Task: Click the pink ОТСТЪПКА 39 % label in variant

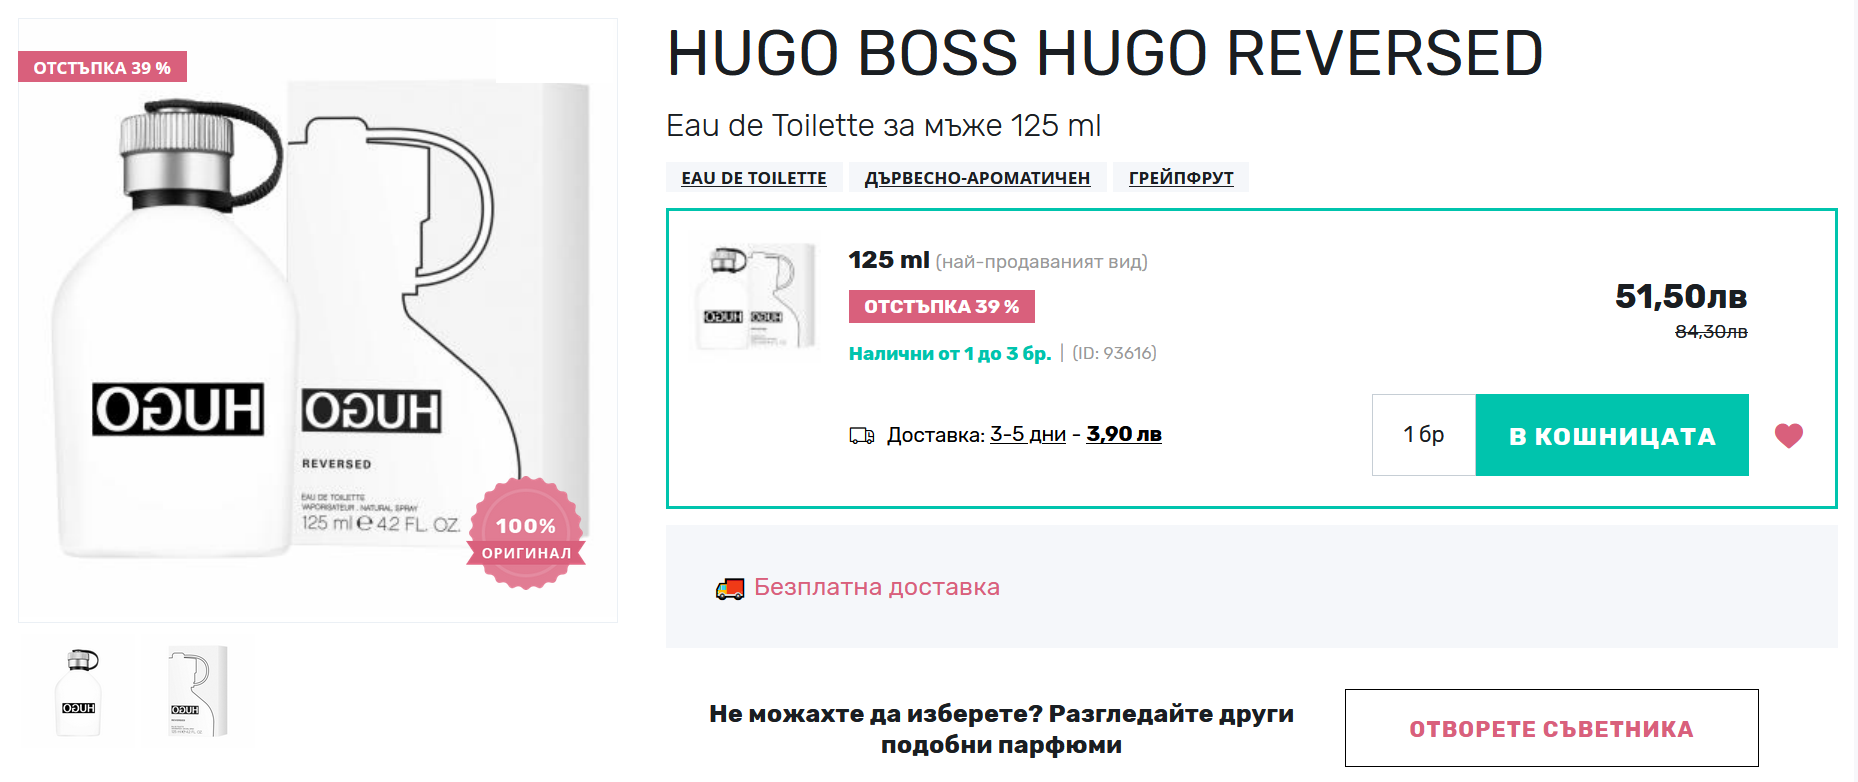Action: coord(942,306)
